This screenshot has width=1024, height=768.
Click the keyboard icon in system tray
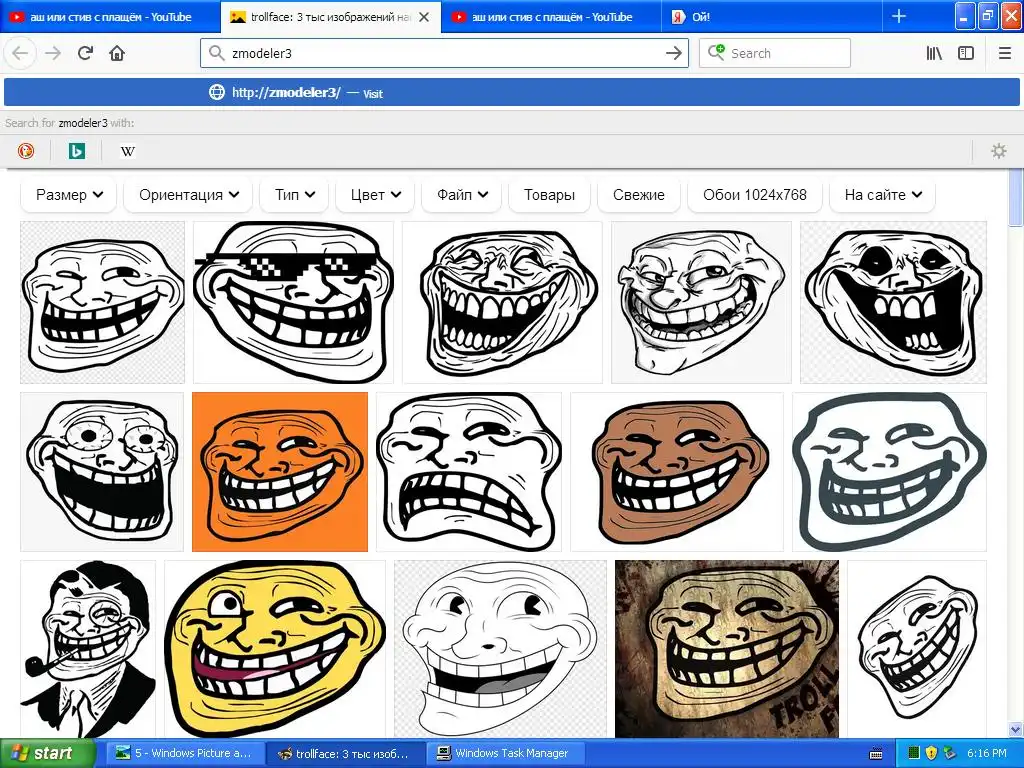tap(876, 754)
